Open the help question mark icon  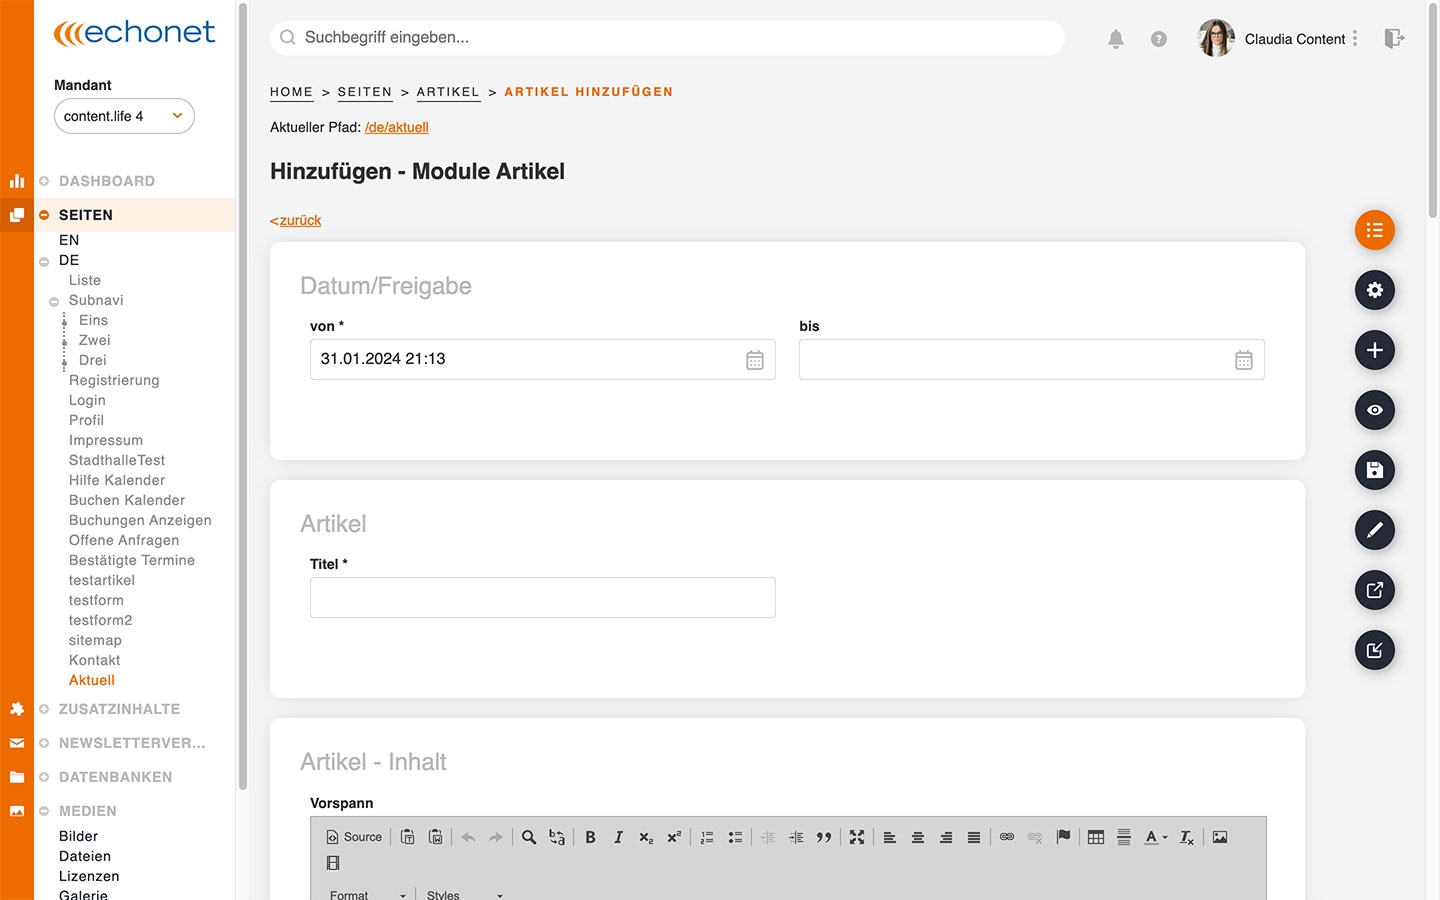[1158, 39]
